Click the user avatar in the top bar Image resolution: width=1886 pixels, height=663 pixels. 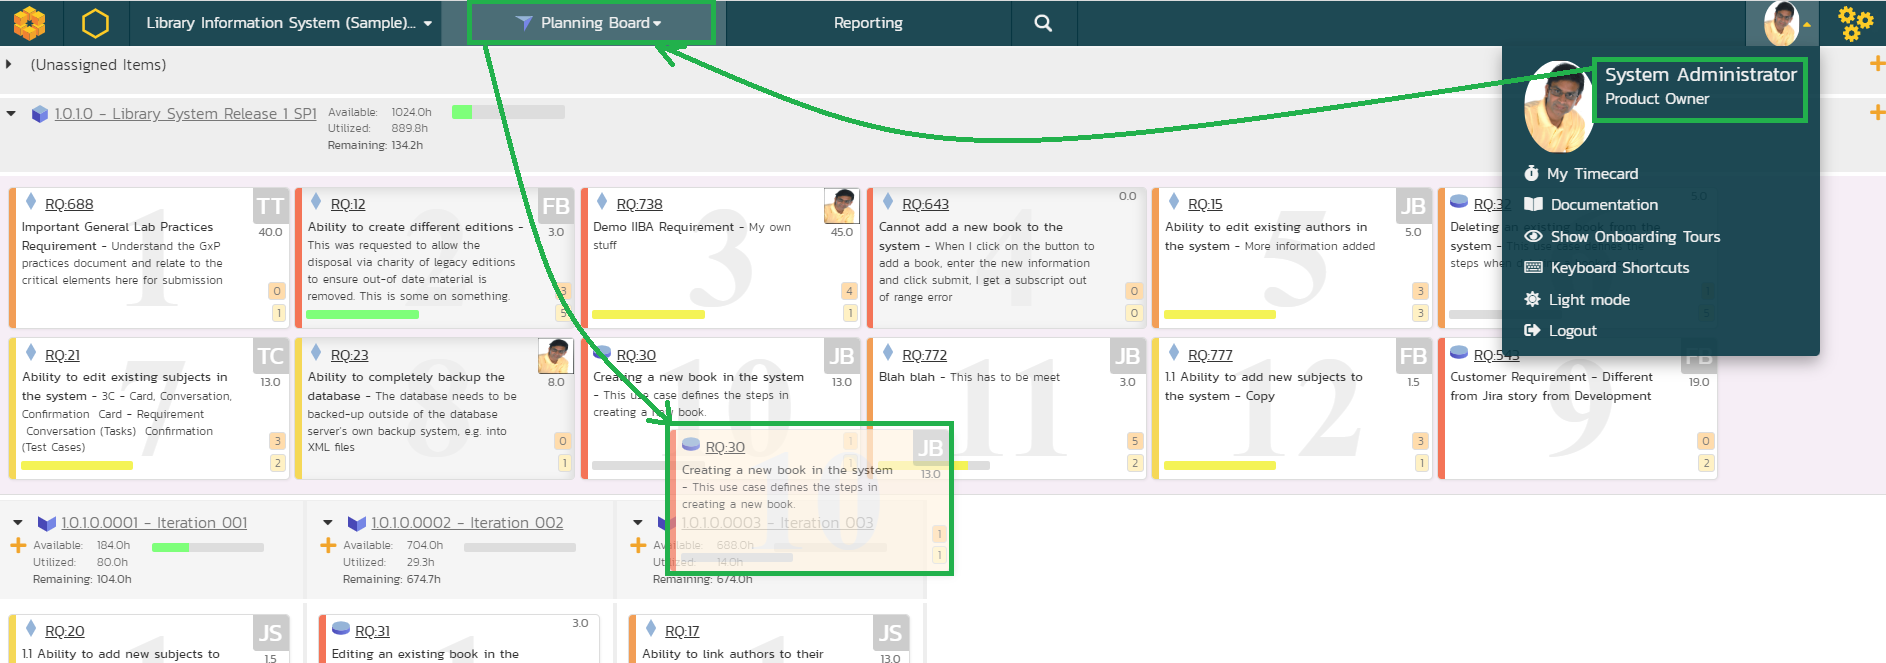pos(1781,23)
